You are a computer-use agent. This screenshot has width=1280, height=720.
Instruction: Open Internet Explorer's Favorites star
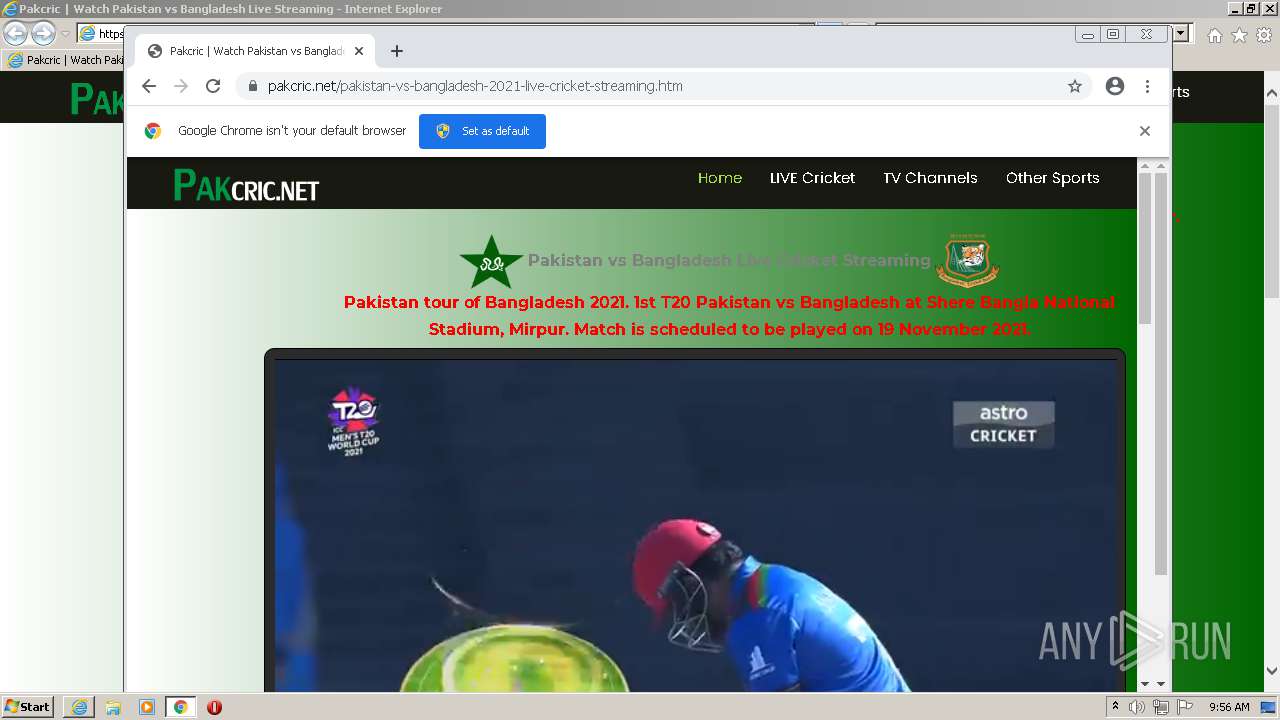point(1239,35)
